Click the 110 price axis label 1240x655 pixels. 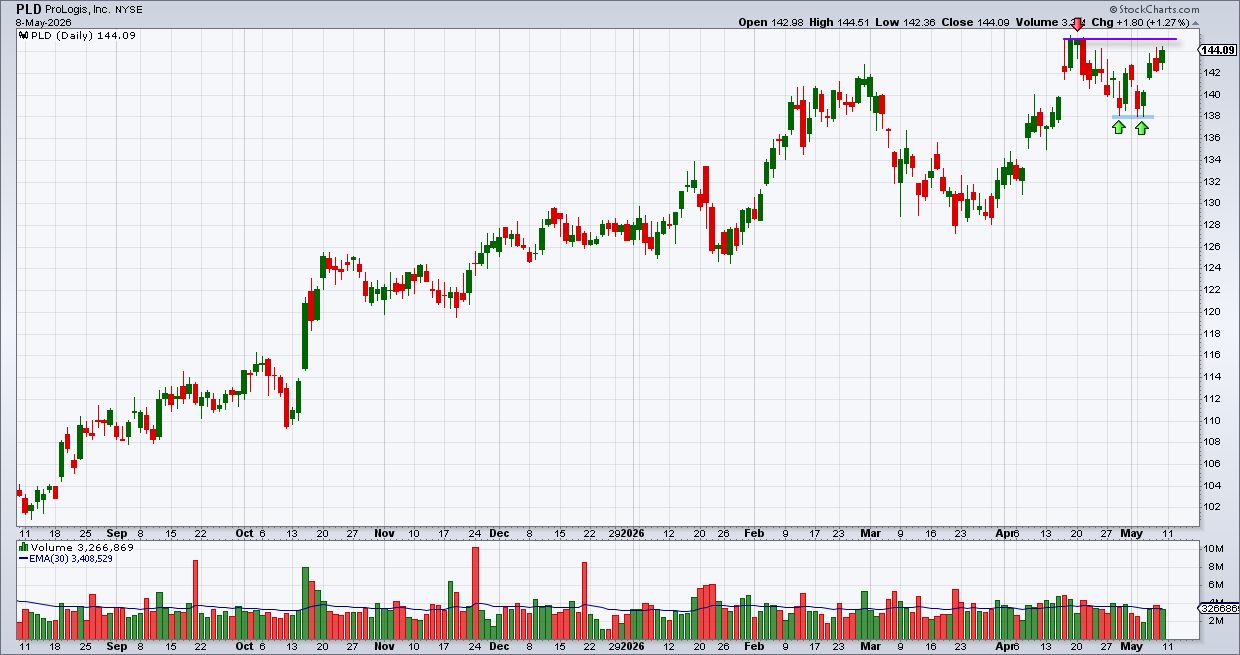click(x=1212, y=419)
